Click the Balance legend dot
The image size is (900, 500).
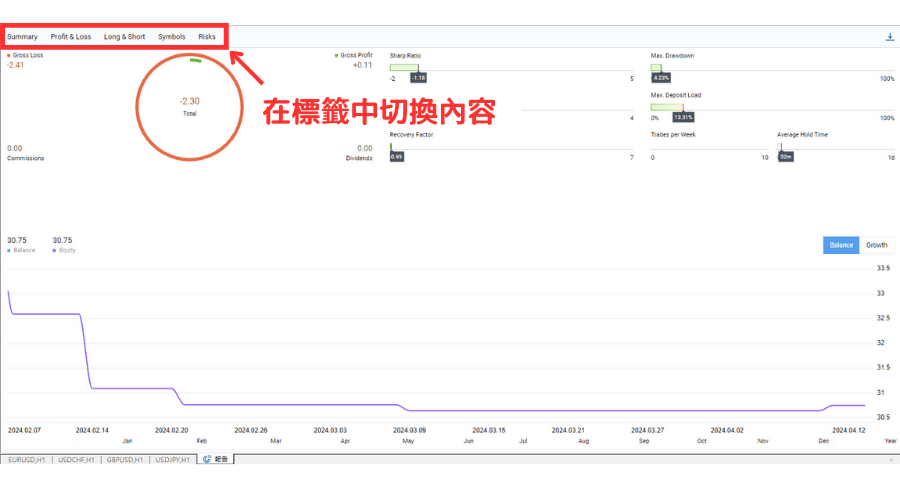(9, 250)
